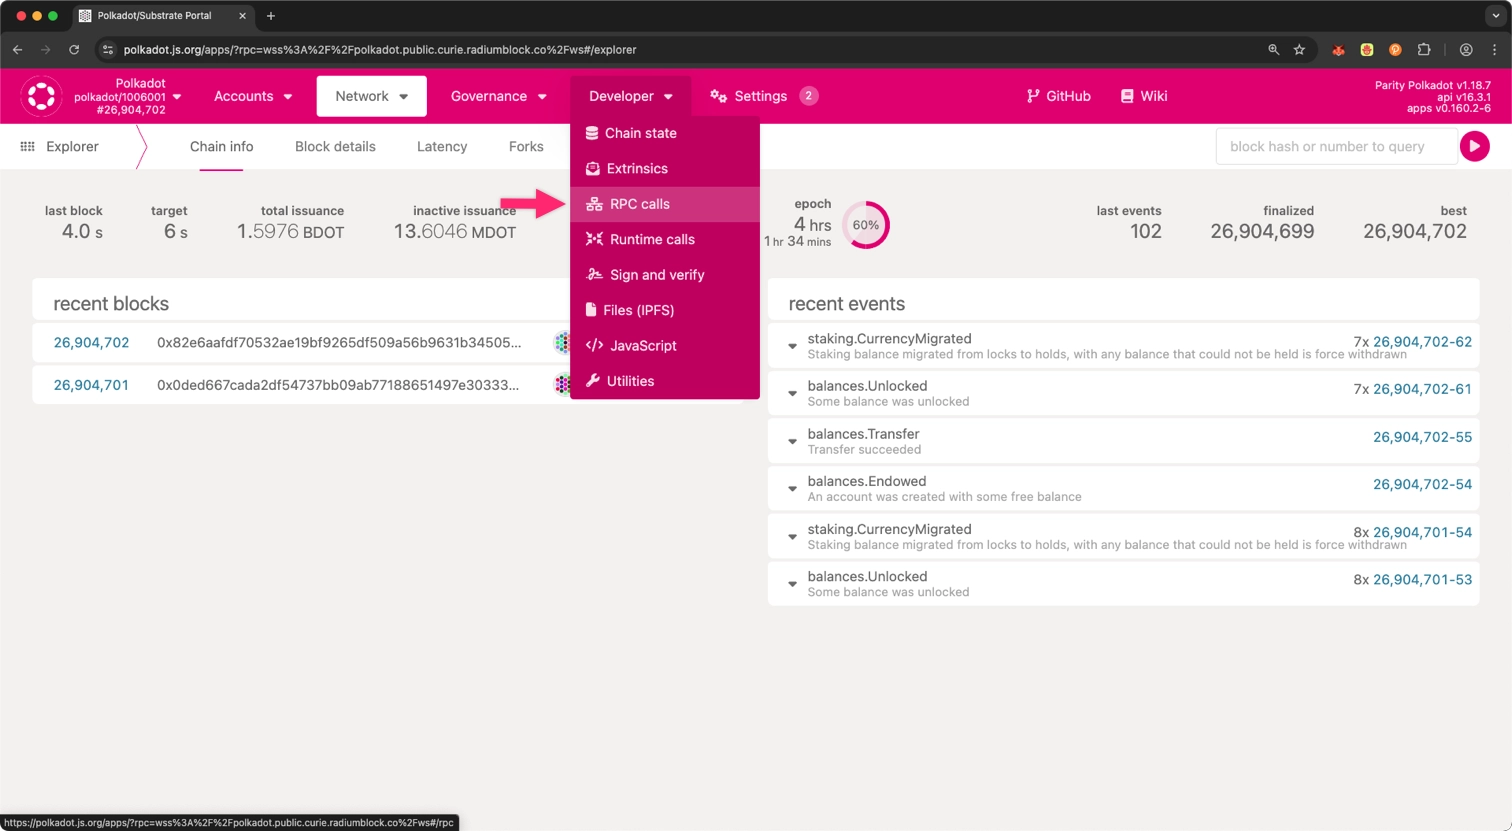Open event link 26,904,701-53
1512x831 pixels.
pyautogui.click(x=1422, y=579)
